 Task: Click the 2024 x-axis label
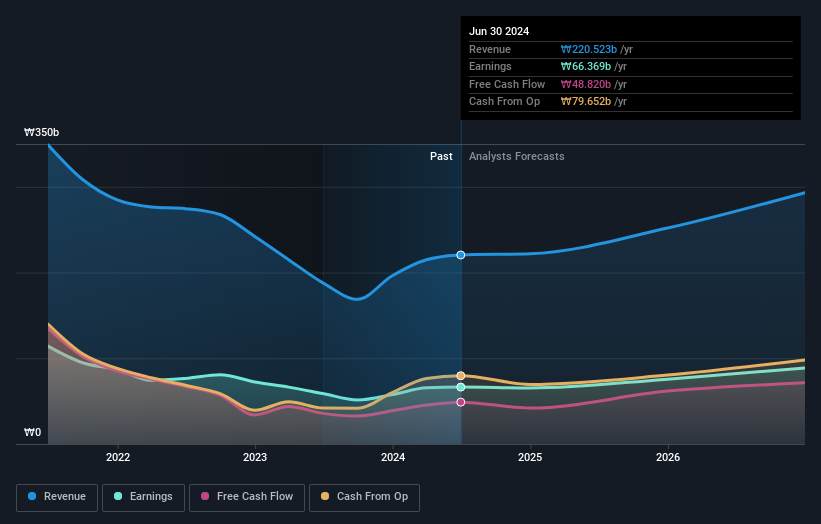point(393,457)
